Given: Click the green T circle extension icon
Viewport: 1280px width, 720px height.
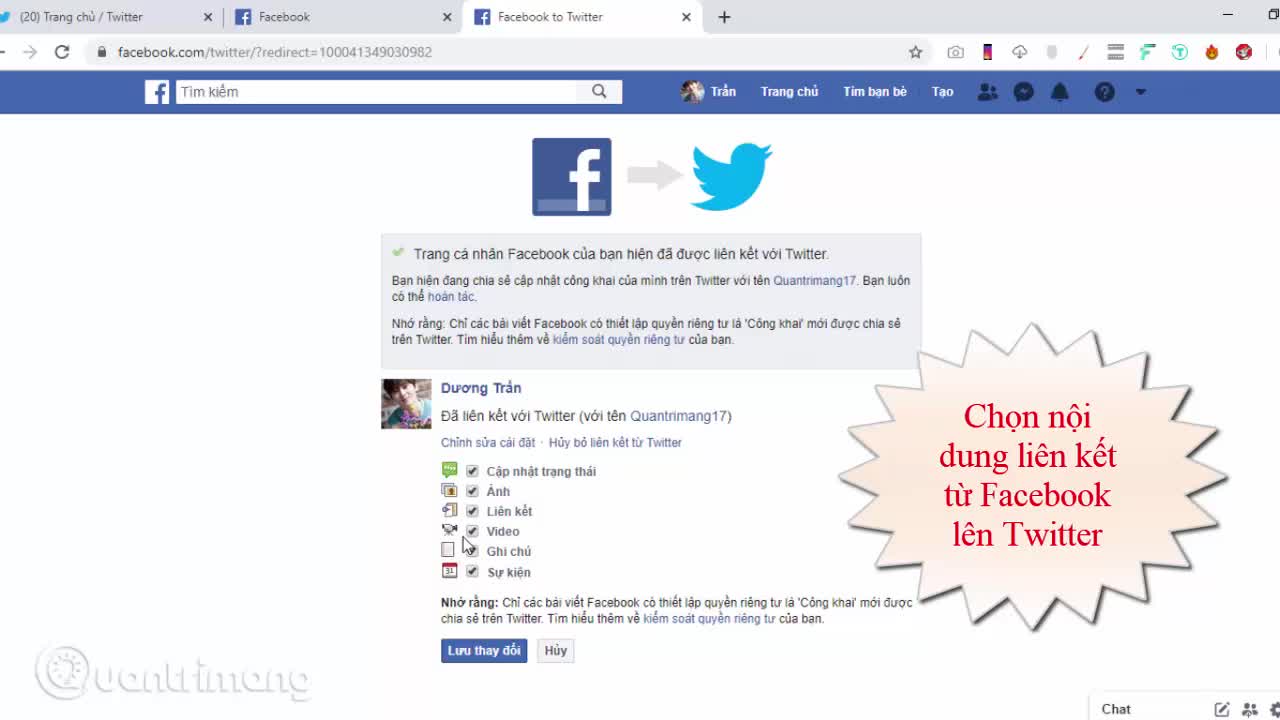Looking at the screenshot, I should [1180, 52].
